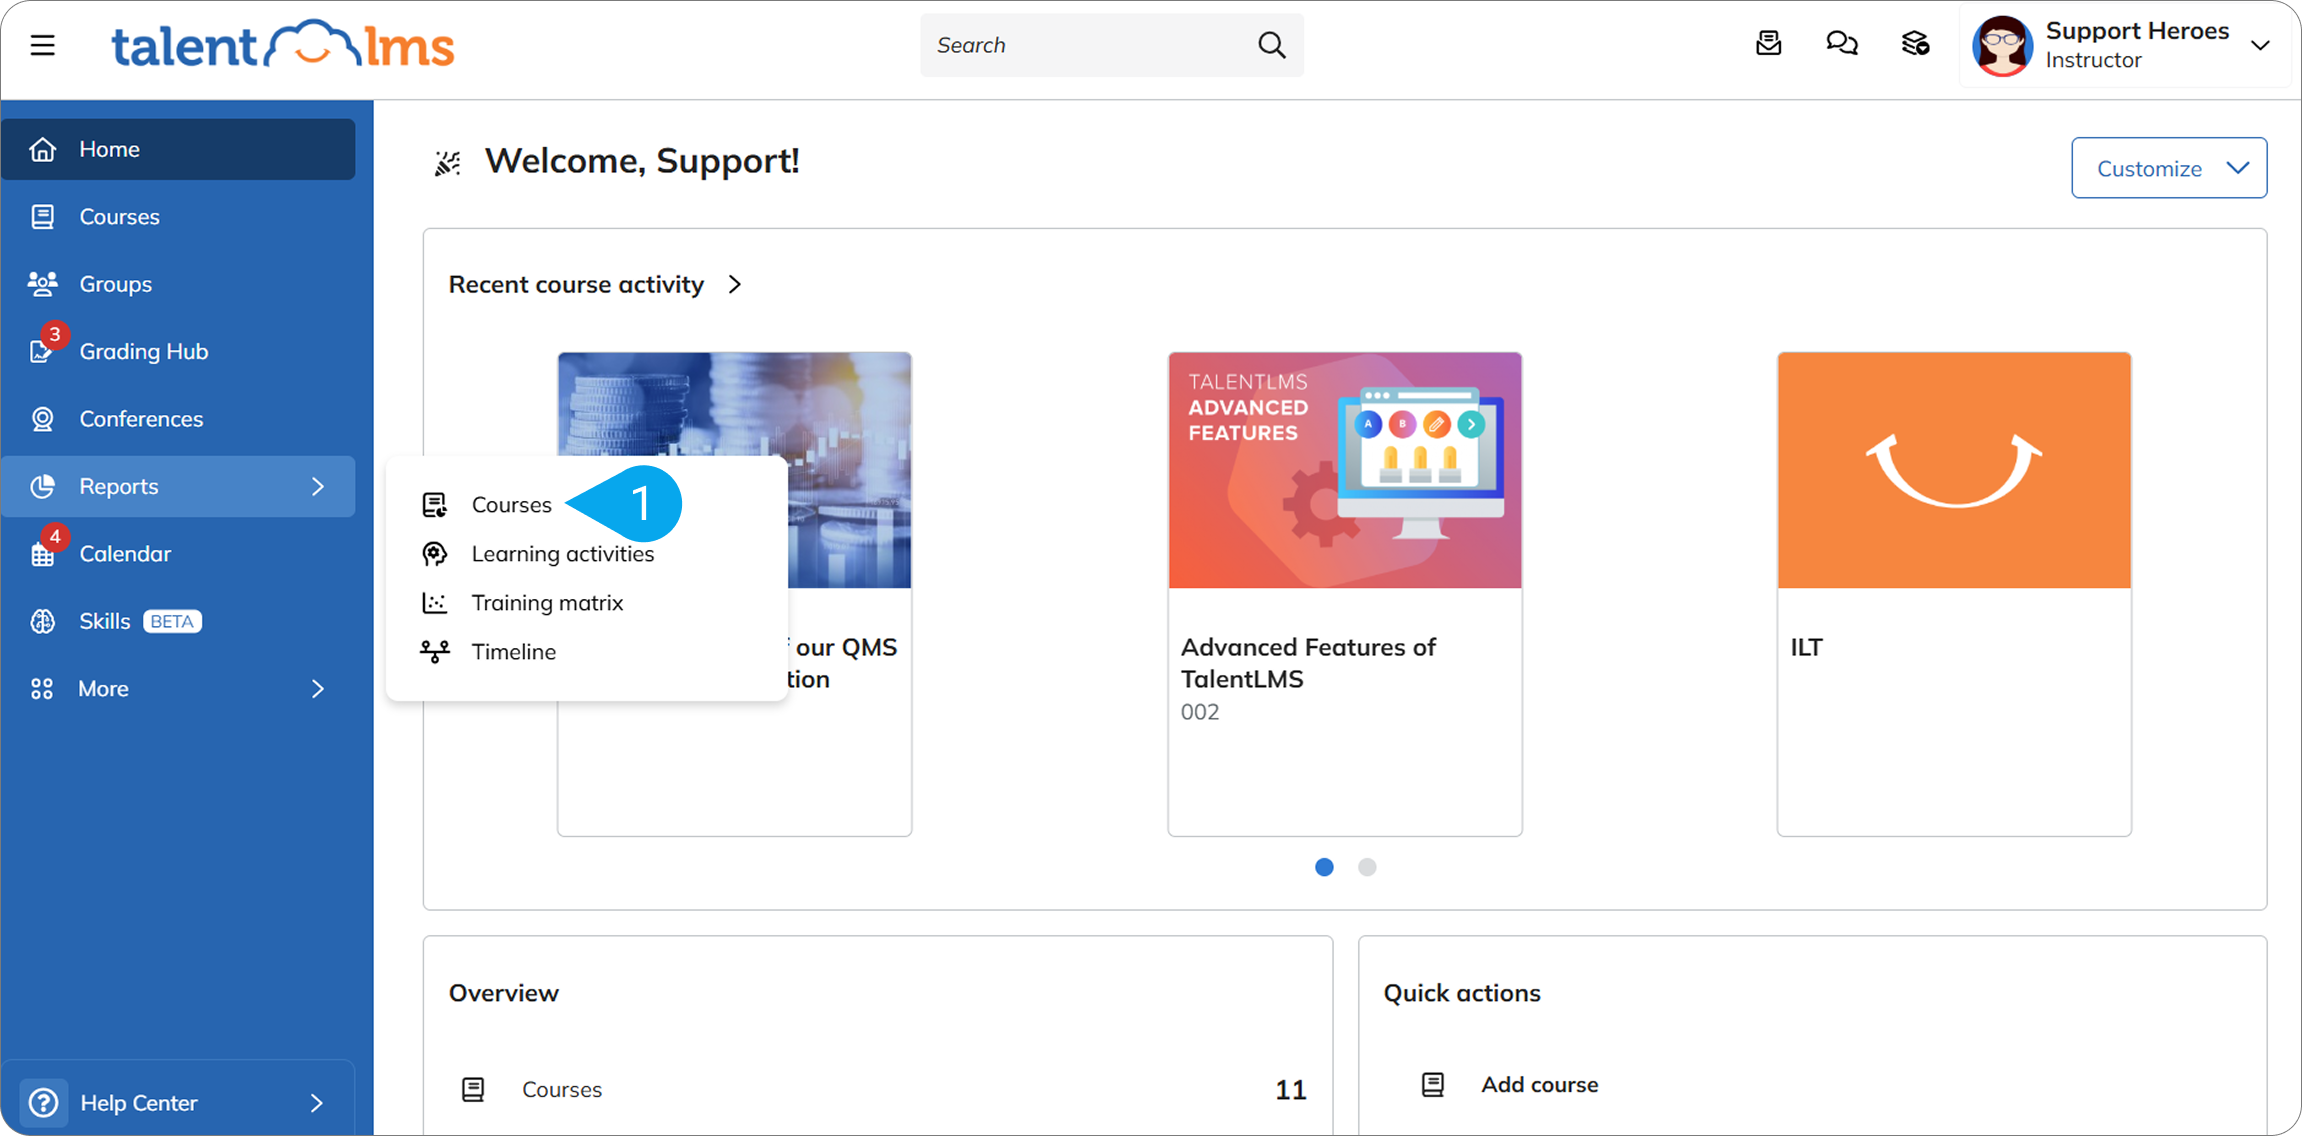Expand the More submenu chevron

point(318,689)
